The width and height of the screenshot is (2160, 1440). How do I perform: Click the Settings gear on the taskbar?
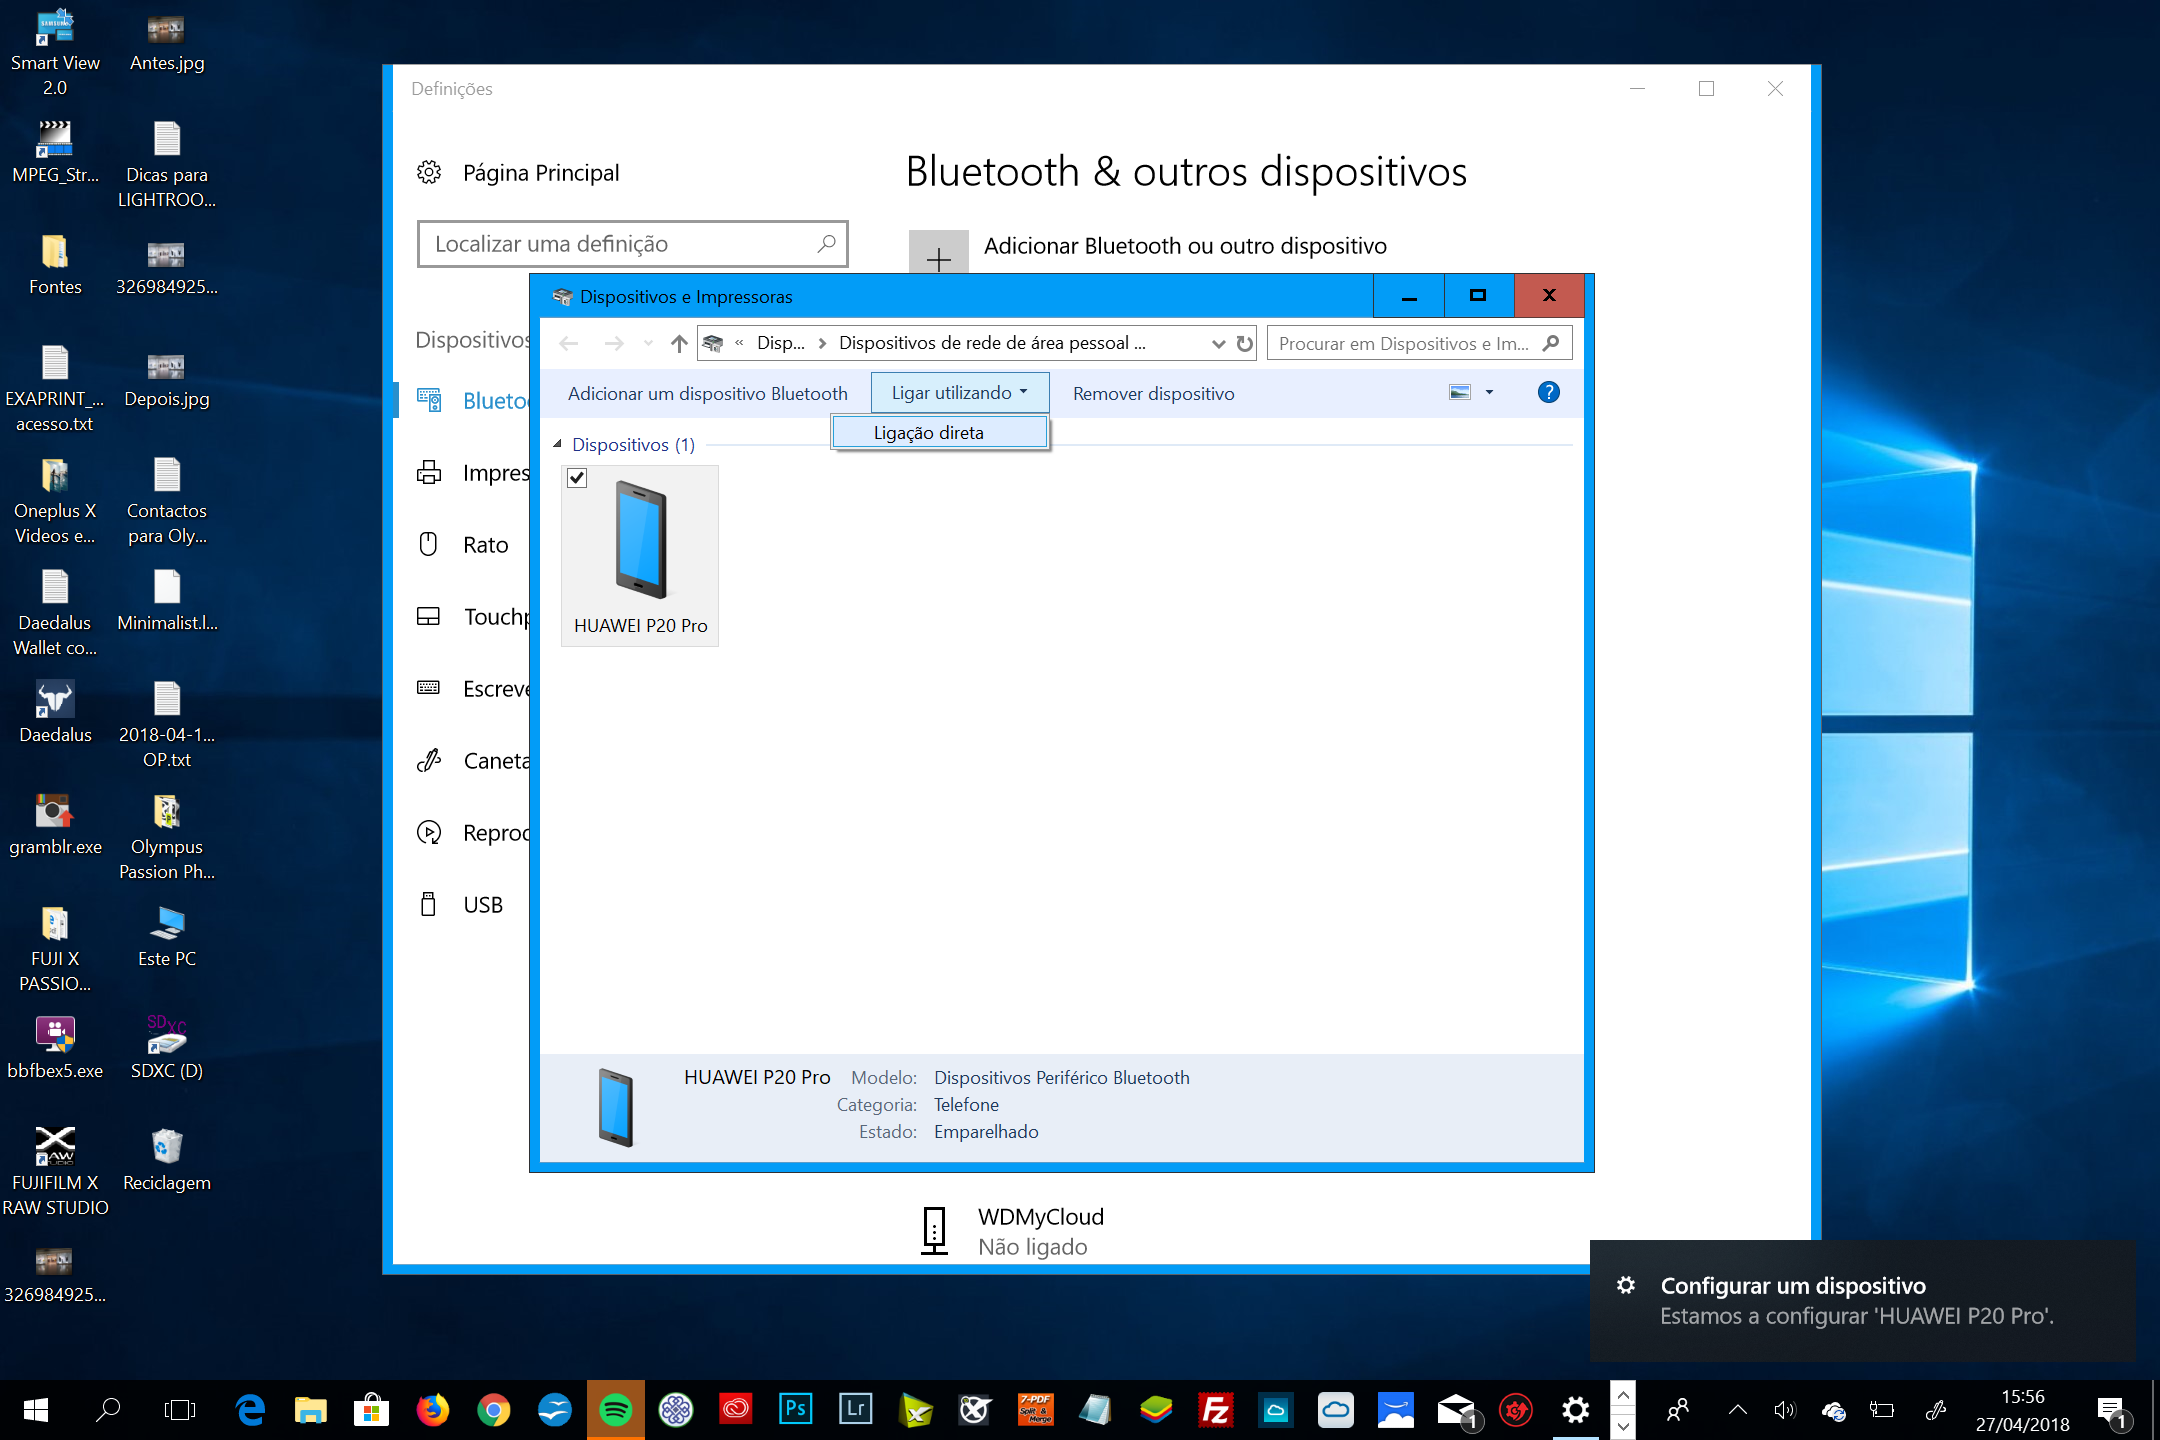coord(1576,1410)
